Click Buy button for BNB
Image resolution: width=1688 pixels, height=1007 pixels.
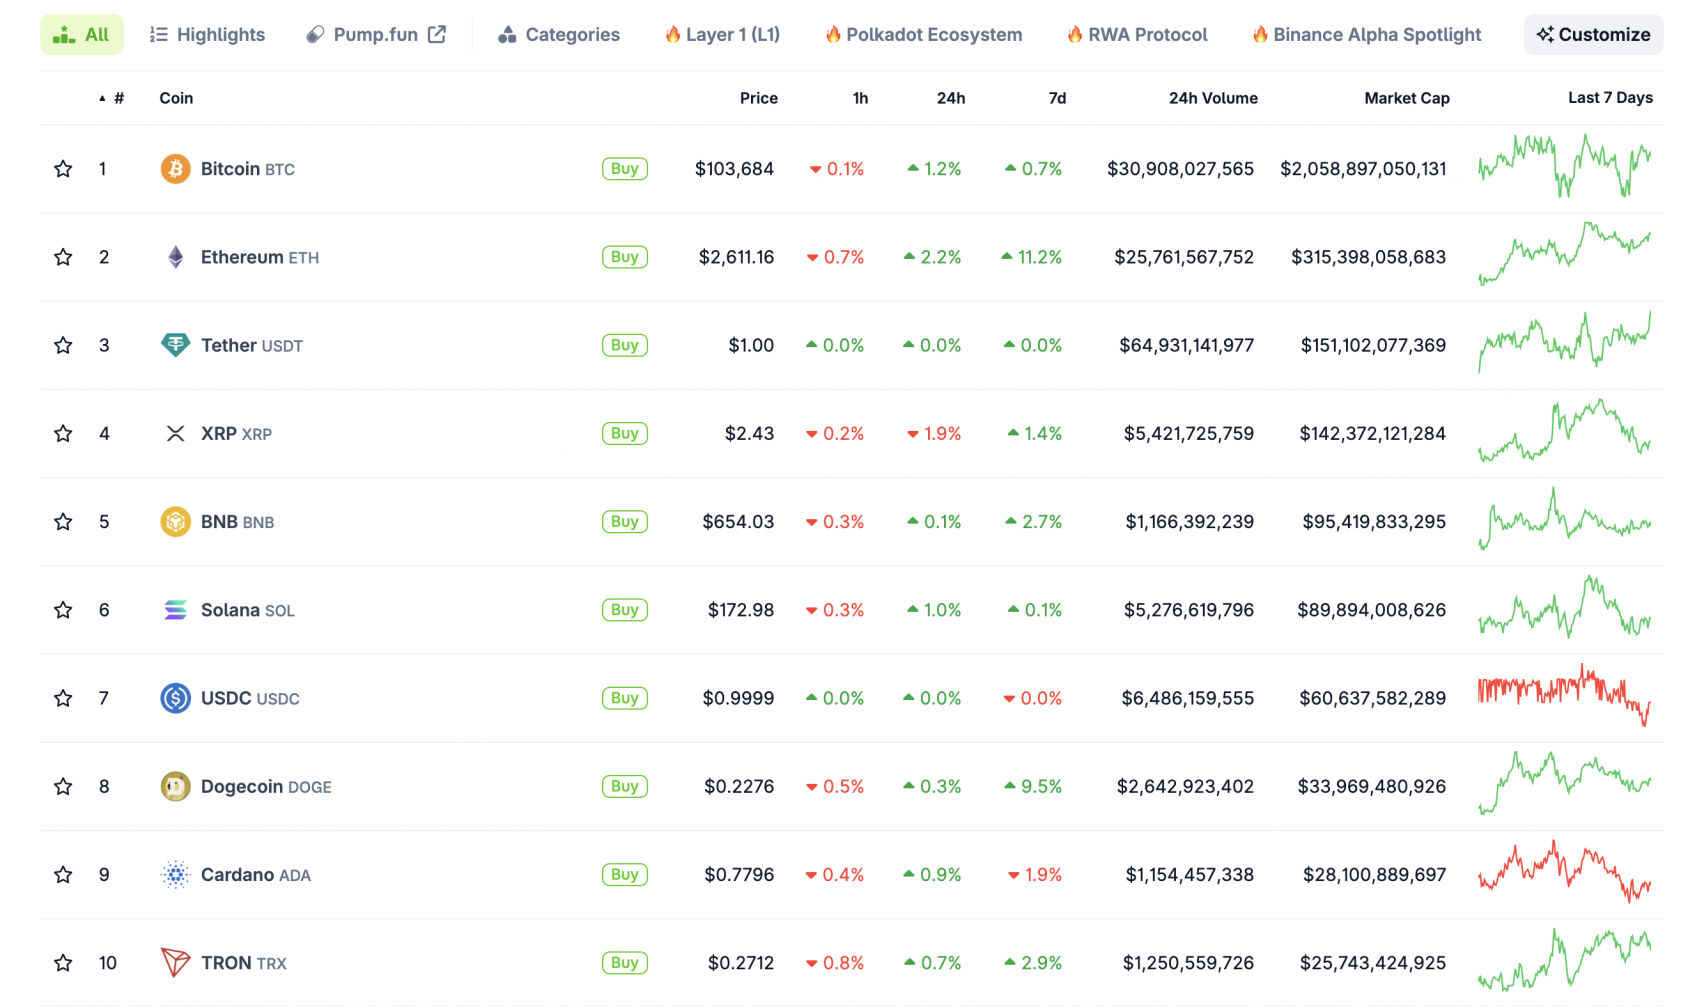click(625, 521)
